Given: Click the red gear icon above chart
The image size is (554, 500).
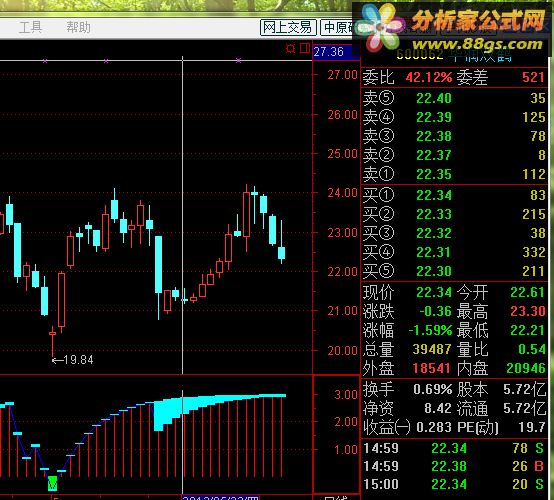Looking at the screenshot, I should [290, 48].
